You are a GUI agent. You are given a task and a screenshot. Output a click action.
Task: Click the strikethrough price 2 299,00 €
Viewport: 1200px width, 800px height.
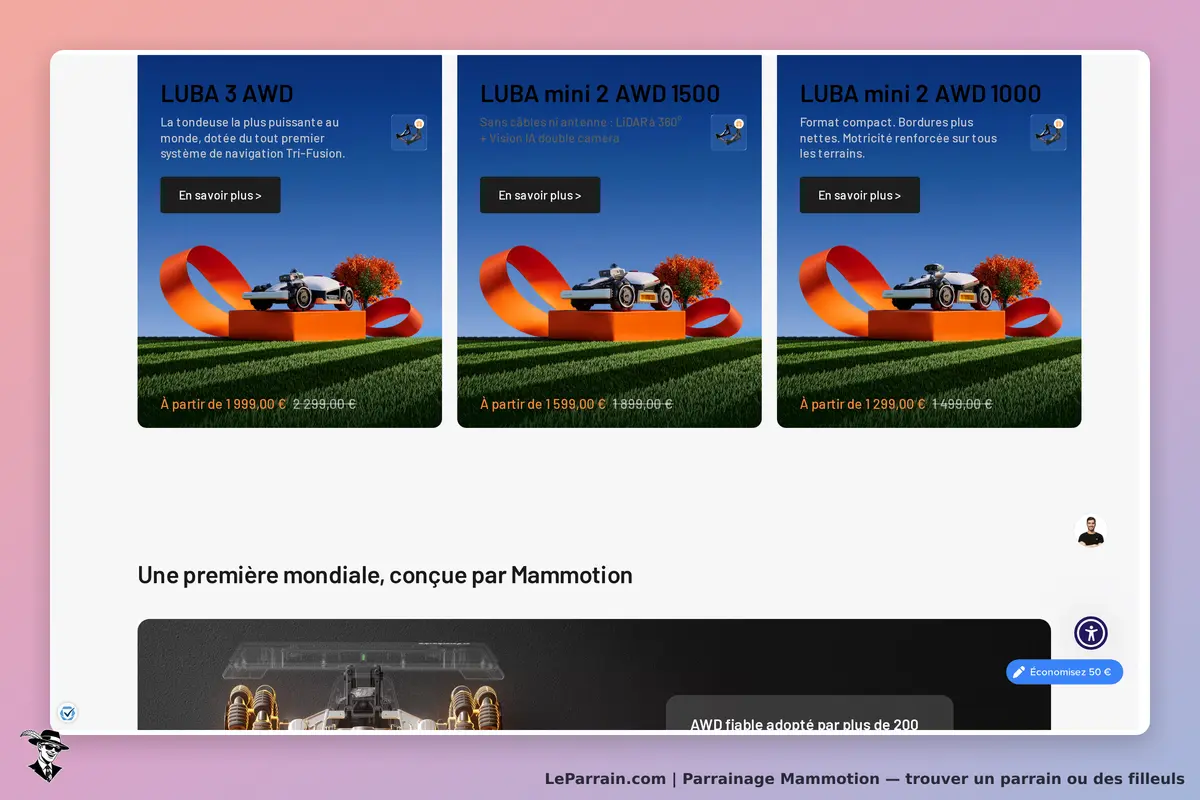pyautogui.click(x=325, y=404)
